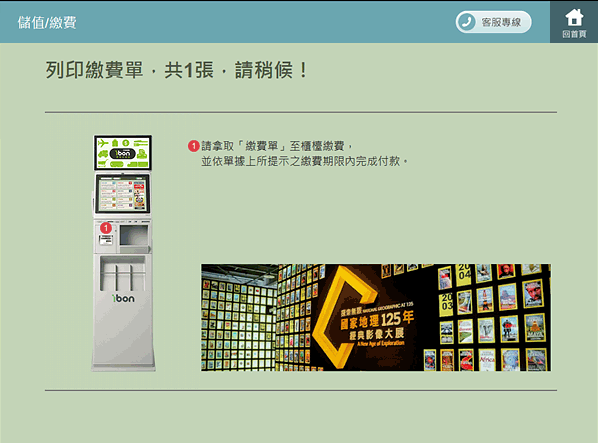Click the red 1 marker on kiosk printer slot

click(106, 228)
